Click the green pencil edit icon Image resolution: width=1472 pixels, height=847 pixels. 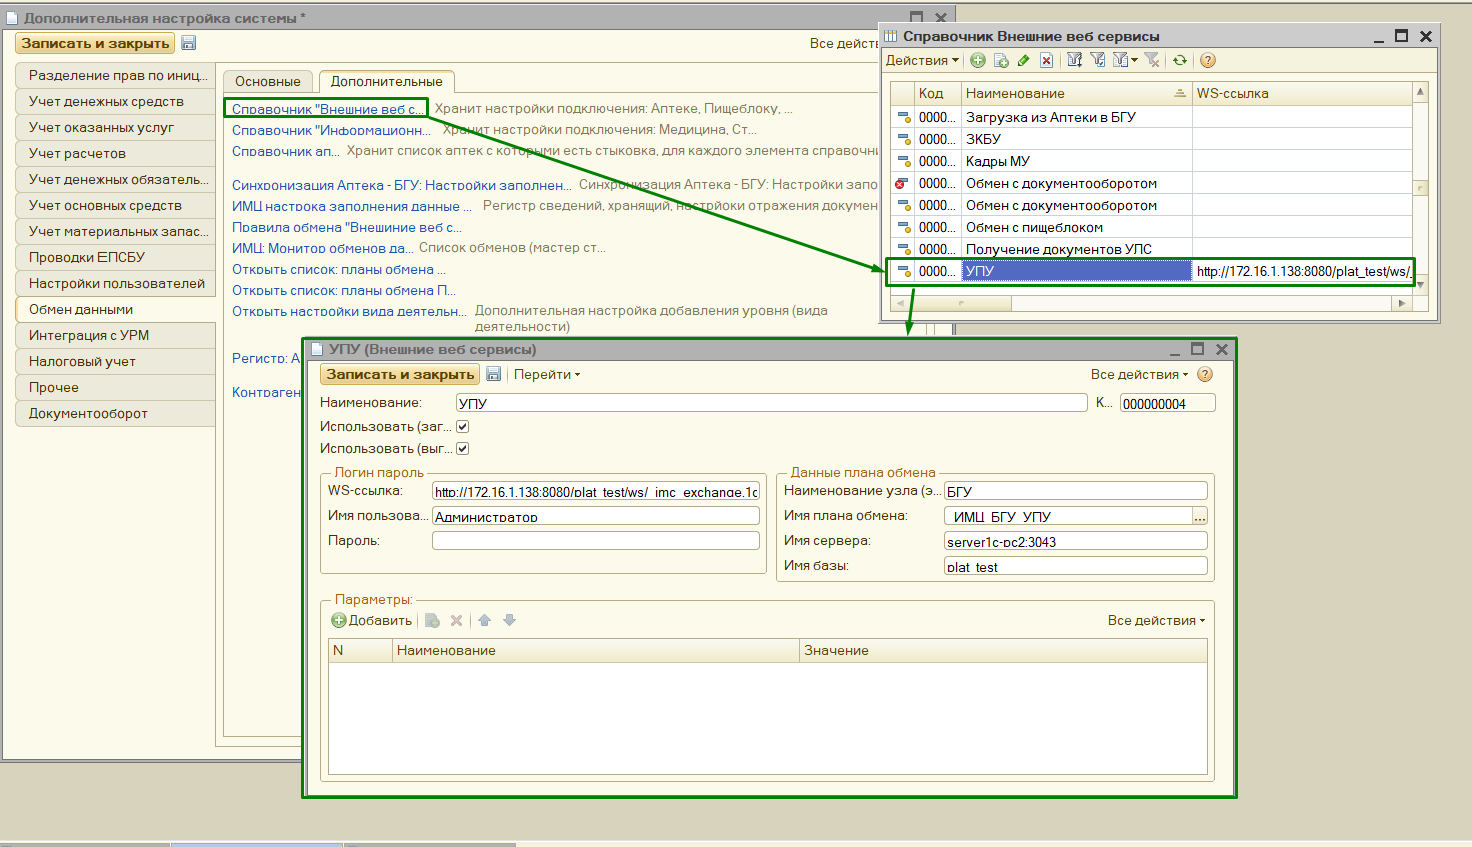[1023, 61]
